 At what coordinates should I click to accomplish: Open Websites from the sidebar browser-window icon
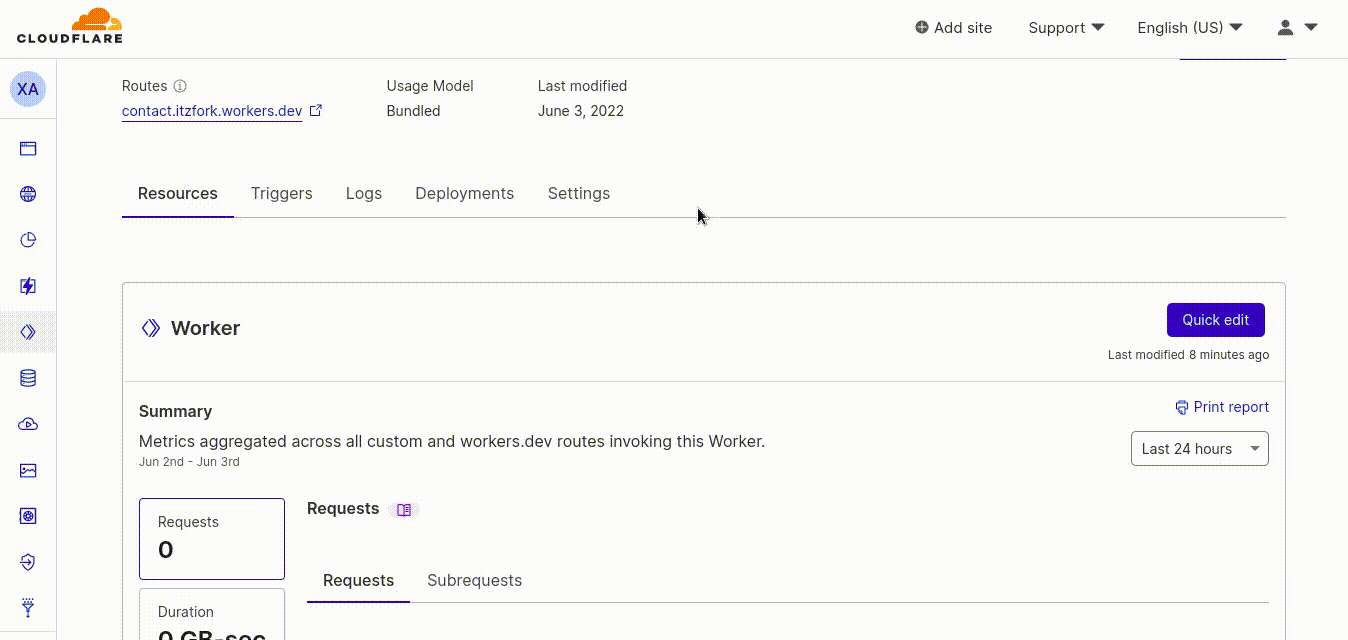(x=28, y=149)
